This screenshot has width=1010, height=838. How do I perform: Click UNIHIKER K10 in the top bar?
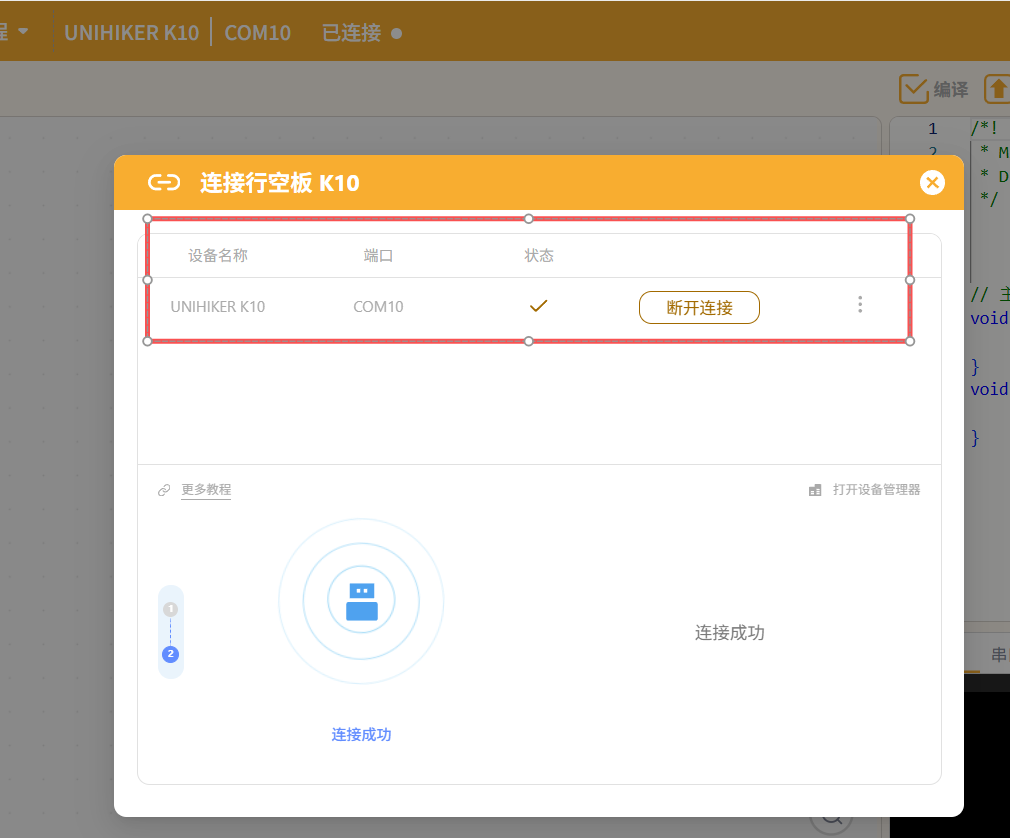click(131, 32)
